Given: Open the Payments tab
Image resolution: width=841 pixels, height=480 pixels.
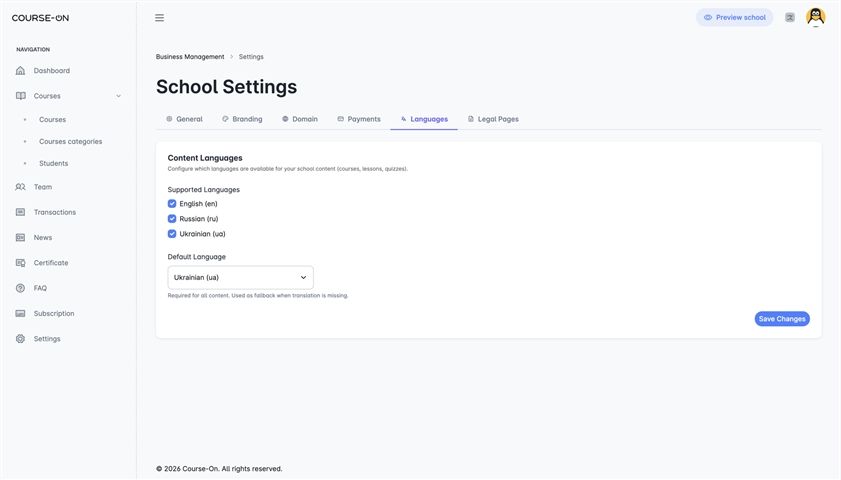Looking at the screenshot, I should pyautogui.click(x=359, y=119).
